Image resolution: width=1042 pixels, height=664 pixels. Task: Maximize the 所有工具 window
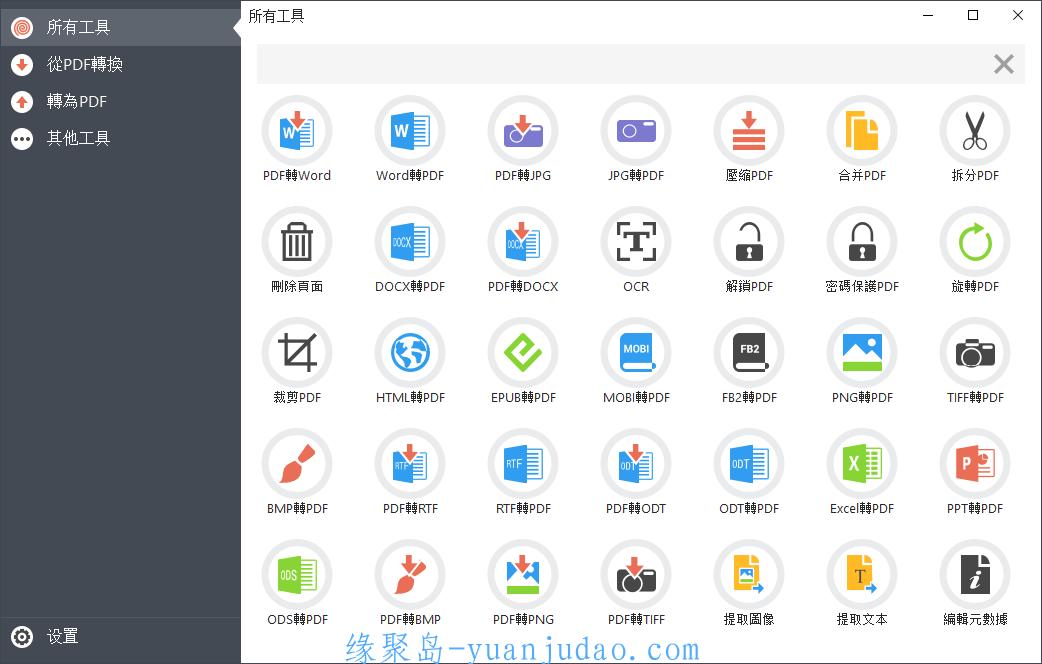click(973, 15)
